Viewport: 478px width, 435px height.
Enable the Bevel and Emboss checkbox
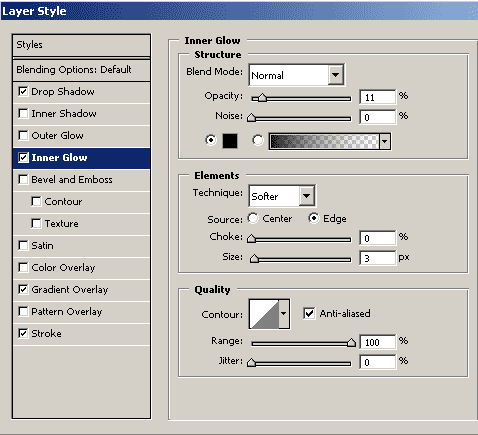pyautogui.click(x=23, y=179)
